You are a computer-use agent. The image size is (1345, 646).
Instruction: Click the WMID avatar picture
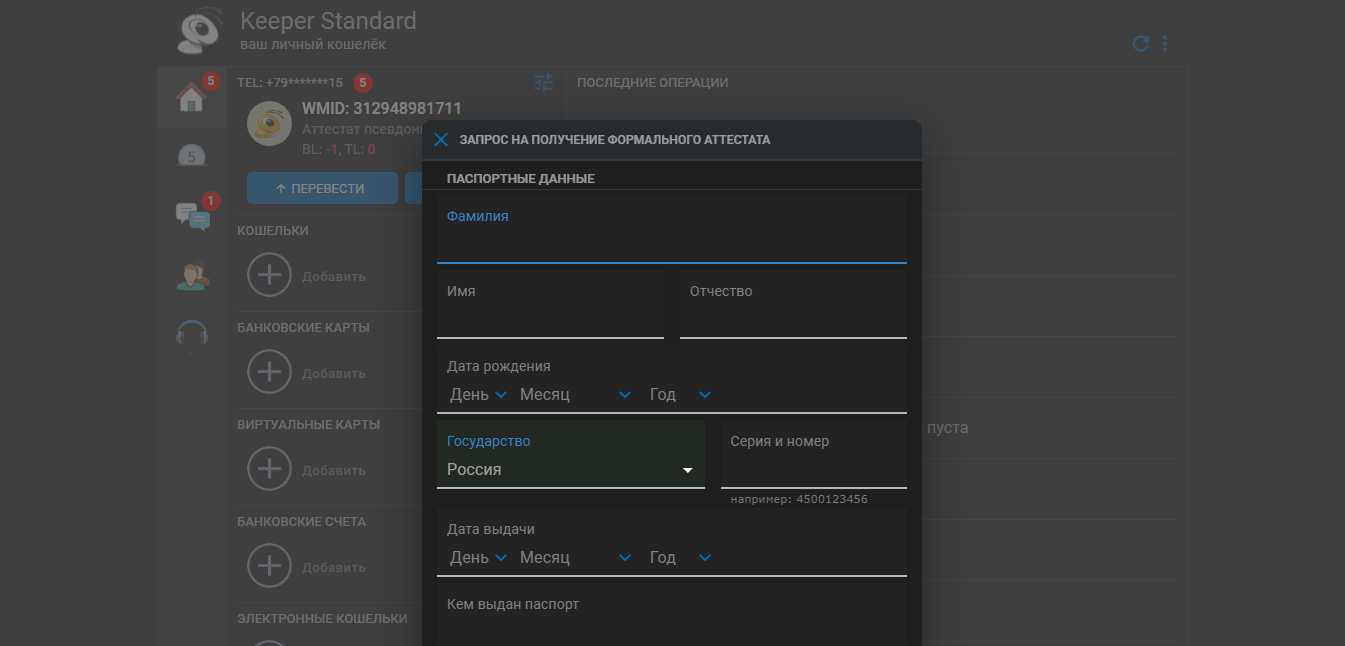click(x=269, y=123)
